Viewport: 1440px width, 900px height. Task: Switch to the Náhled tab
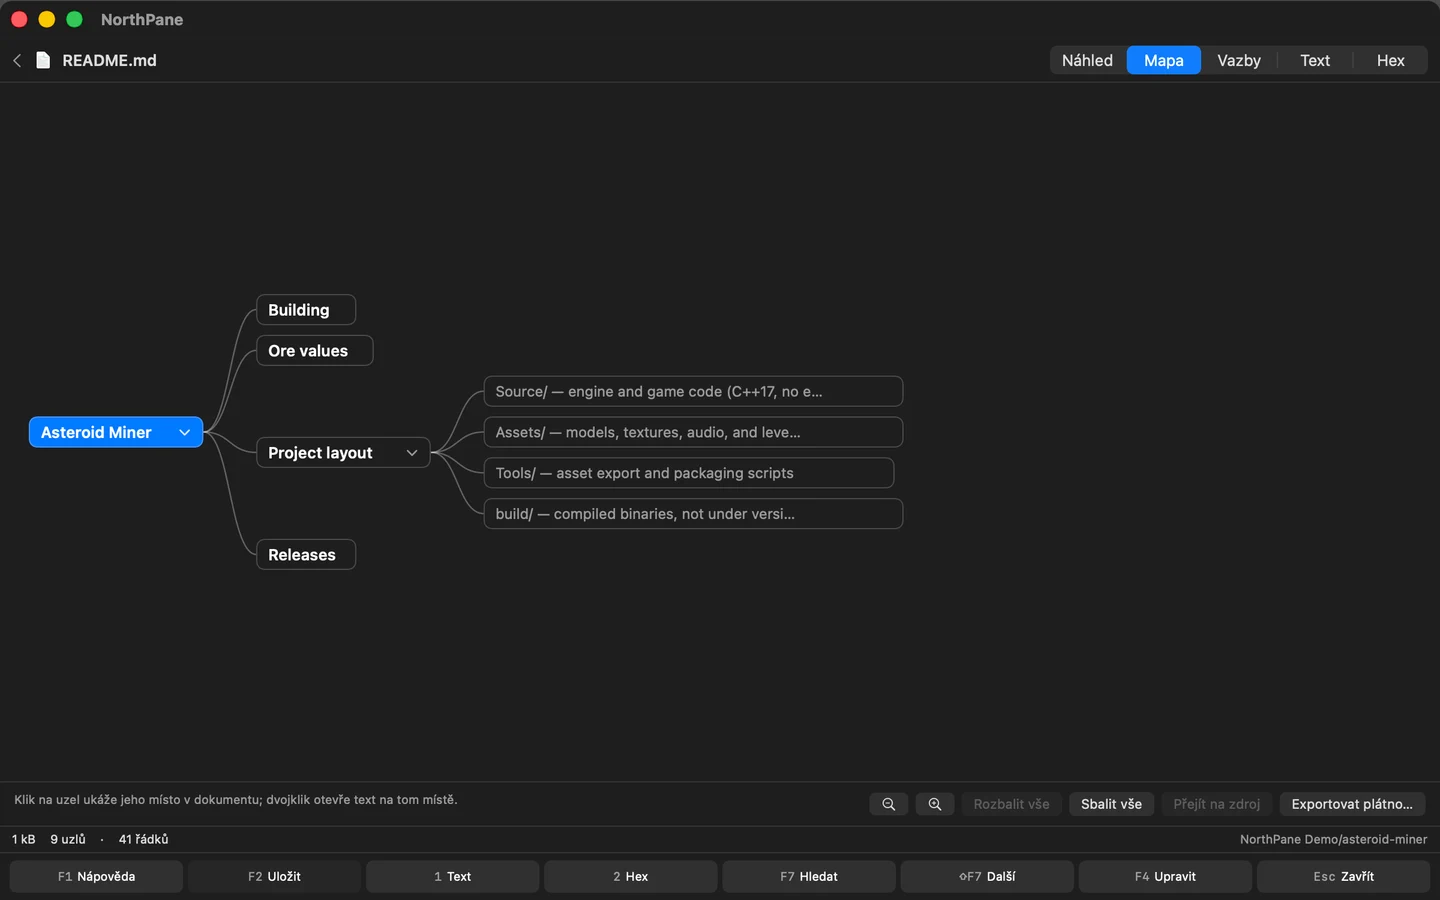tap(1087, 61)
